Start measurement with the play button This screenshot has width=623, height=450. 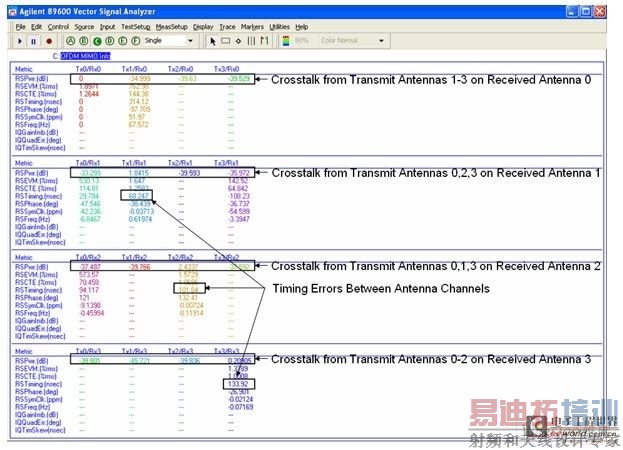pyautogui.click(x=19, y=41)
